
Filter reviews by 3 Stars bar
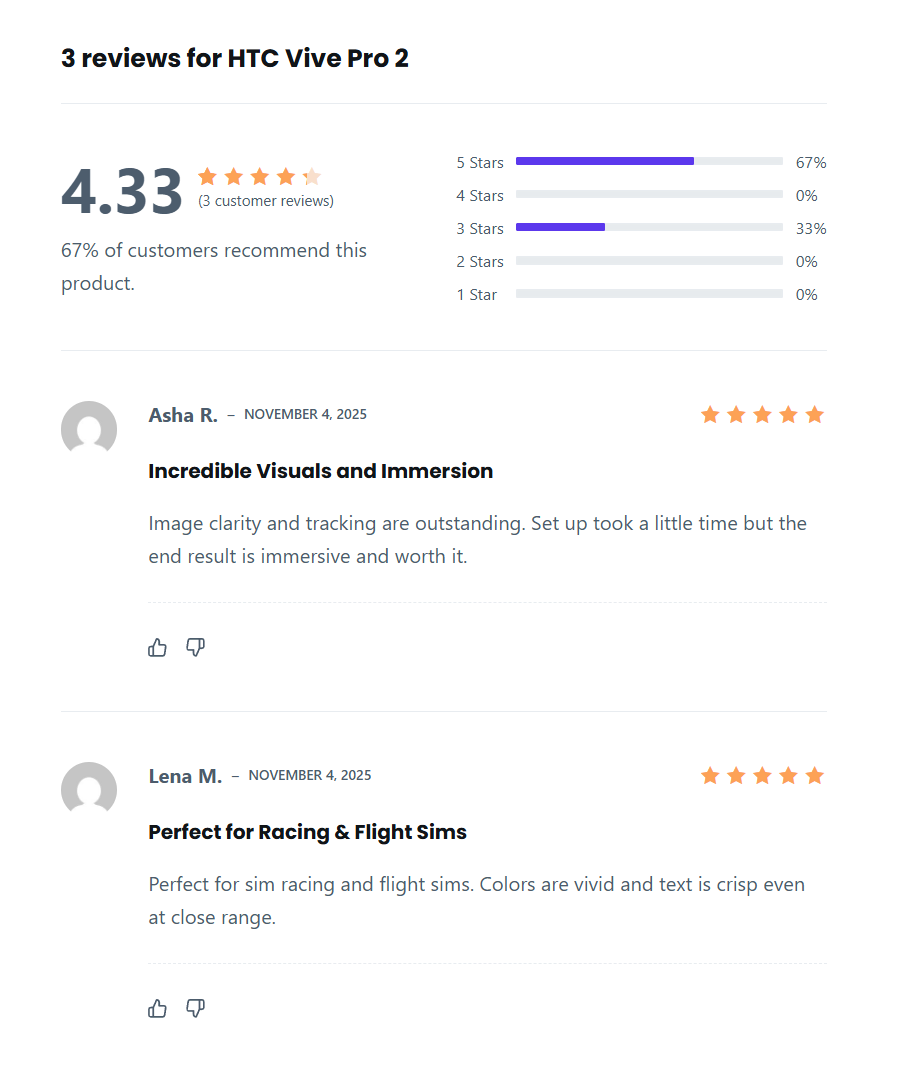649,228
